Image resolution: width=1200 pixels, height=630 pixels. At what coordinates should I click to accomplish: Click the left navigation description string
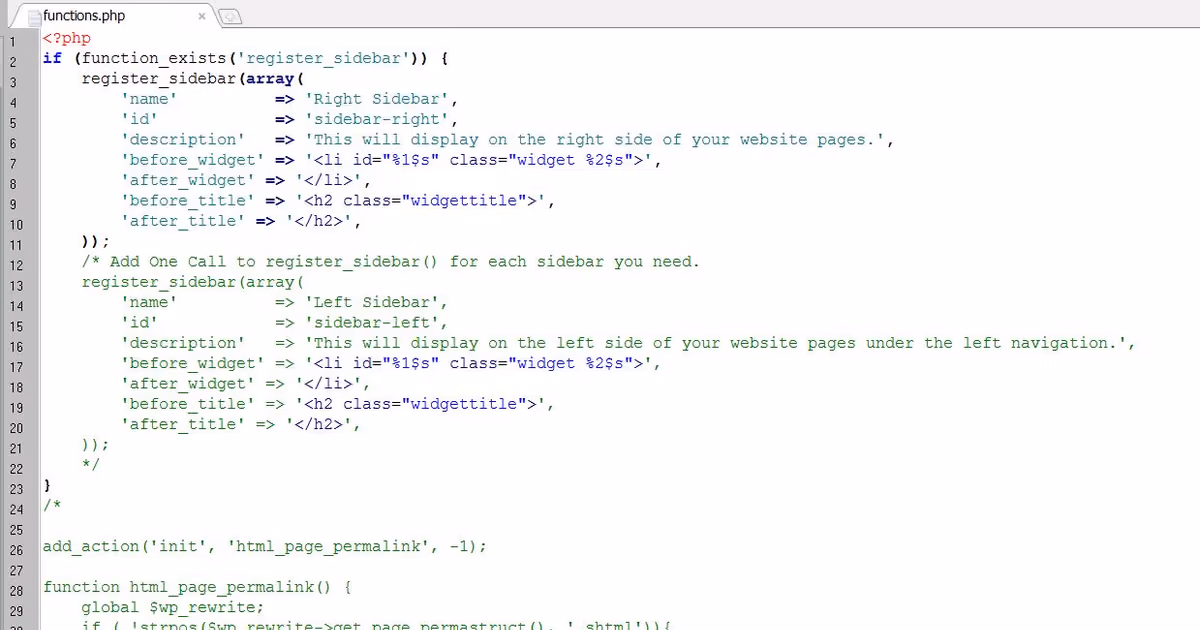[x=715, y=343]
